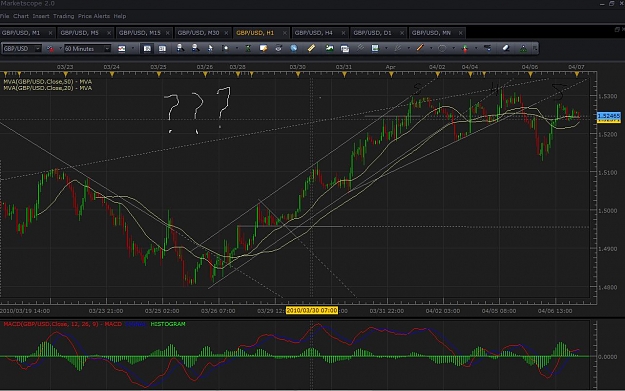Open the Trading menu
Image resolution: width=625 pixels, height=391 pixels.
[63, 16]
